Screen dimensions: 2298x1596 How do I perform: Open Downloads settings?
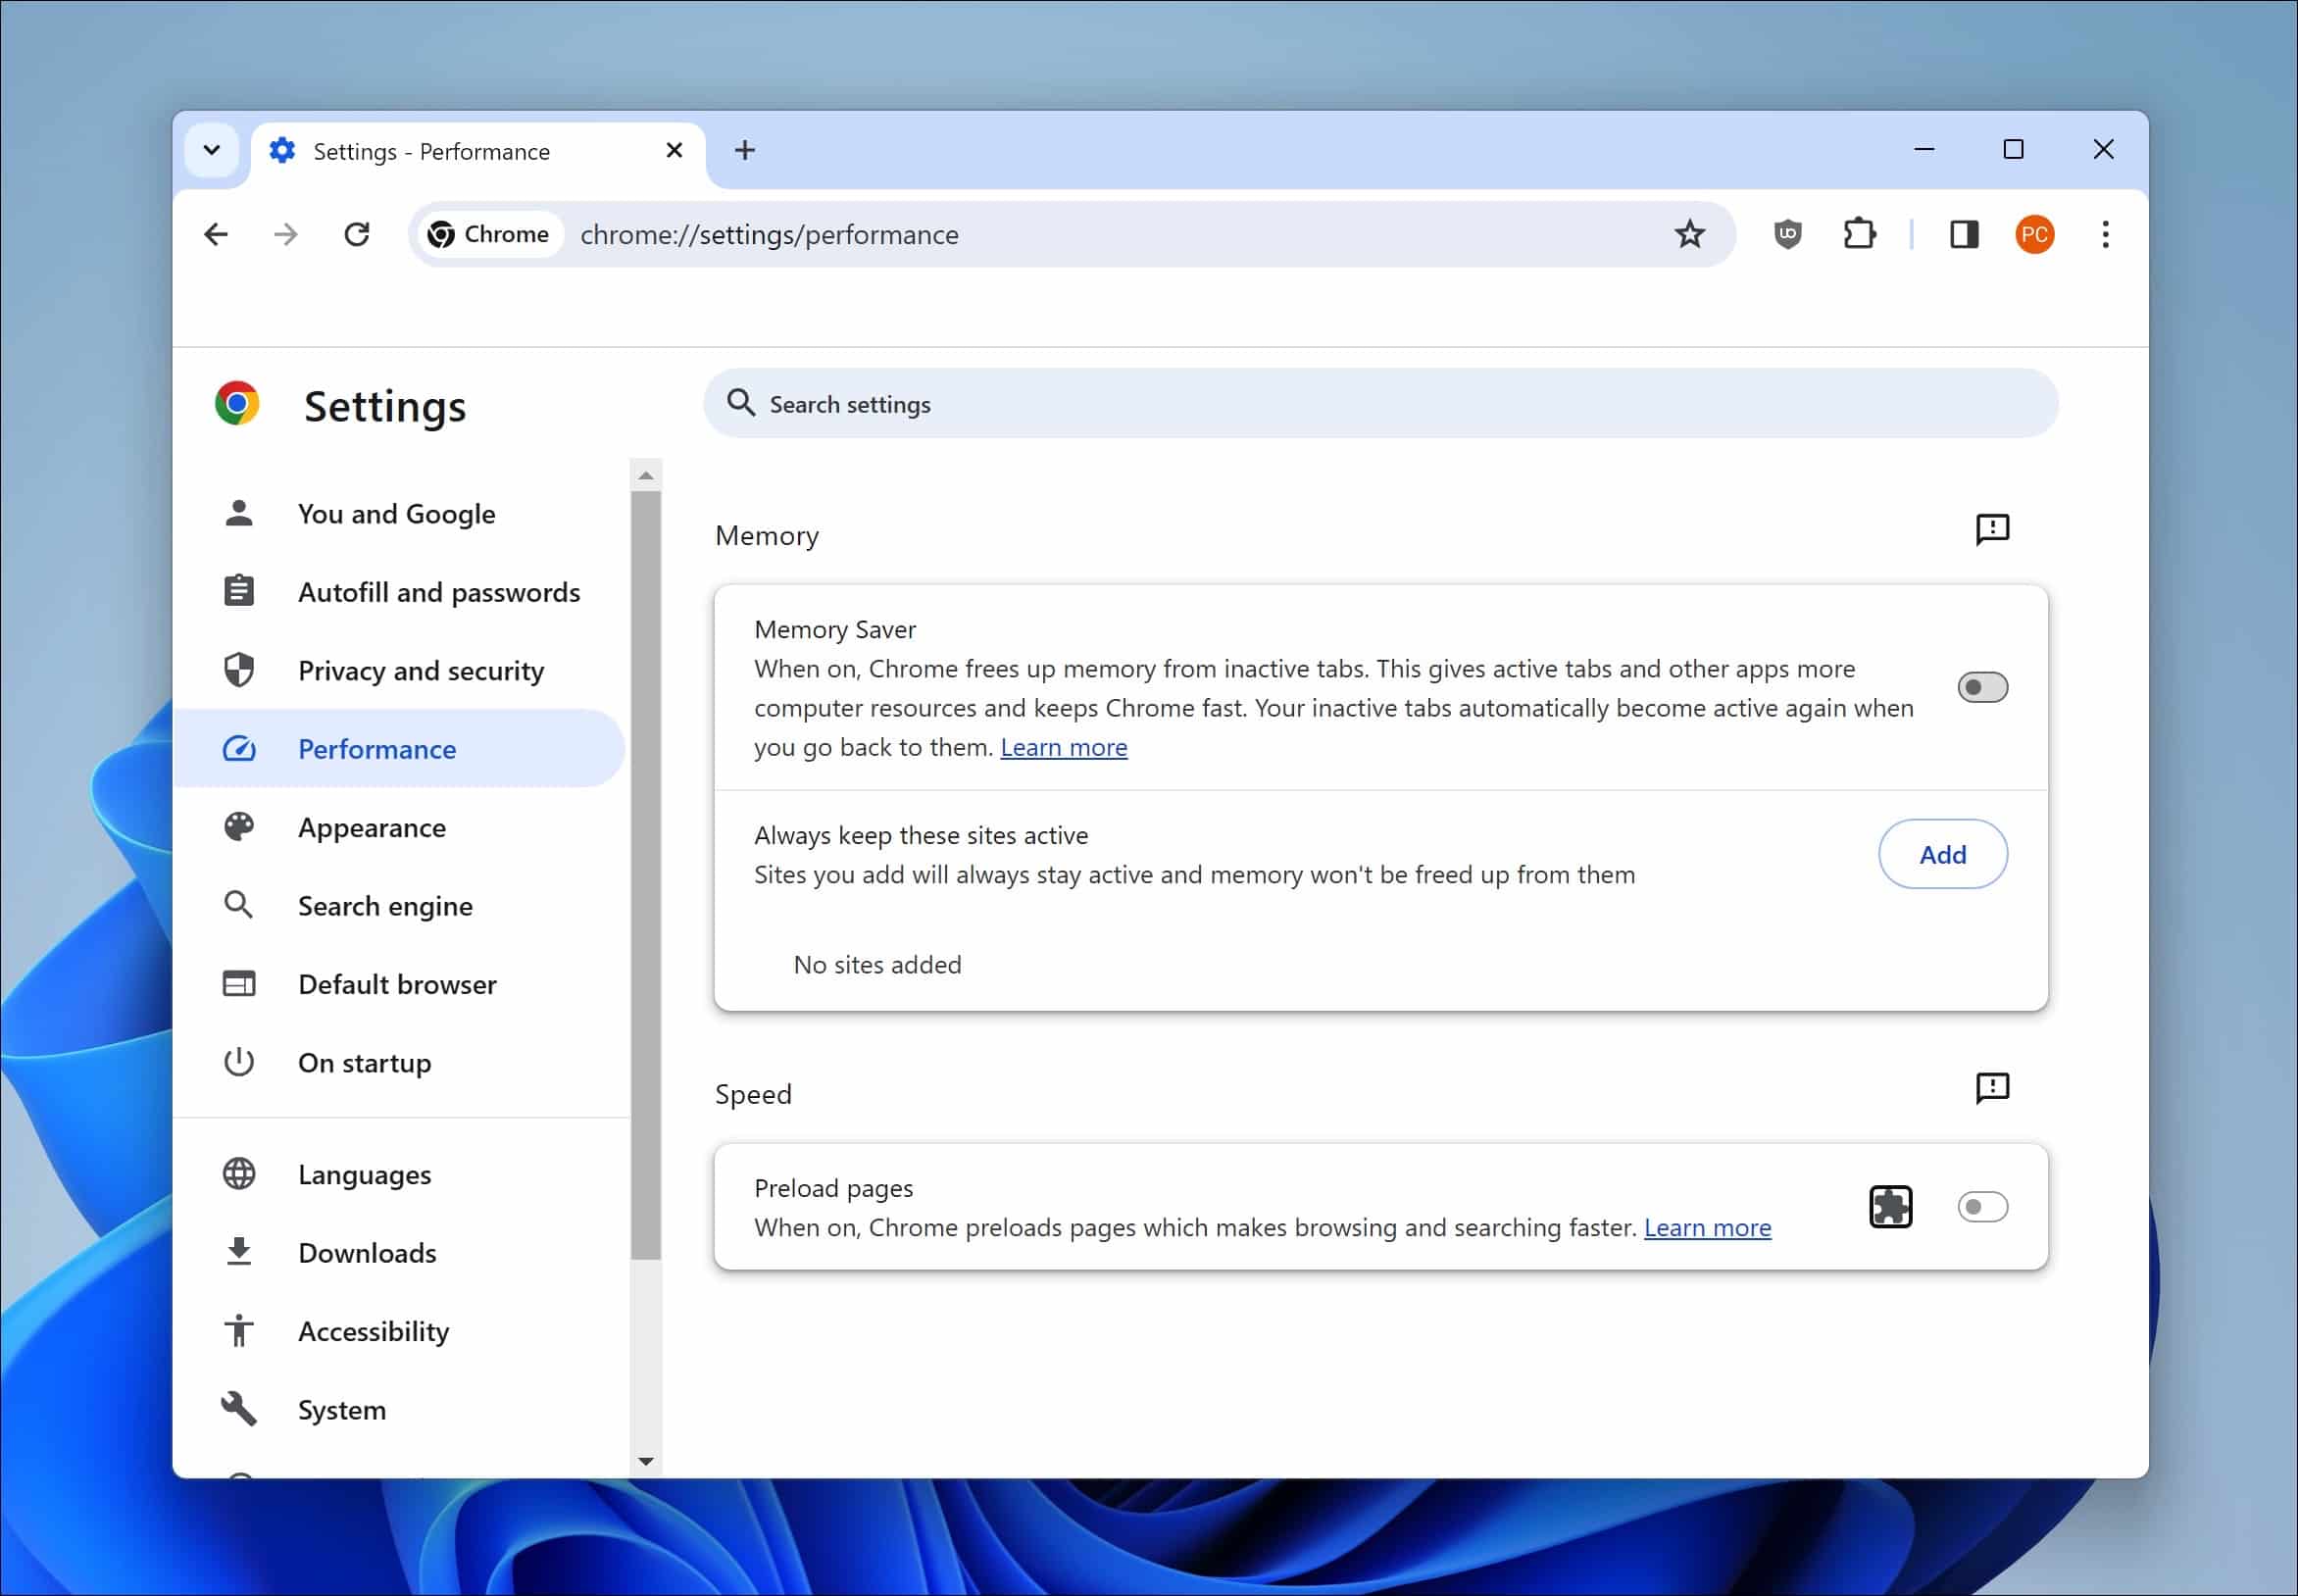(x=400, y=1253)
